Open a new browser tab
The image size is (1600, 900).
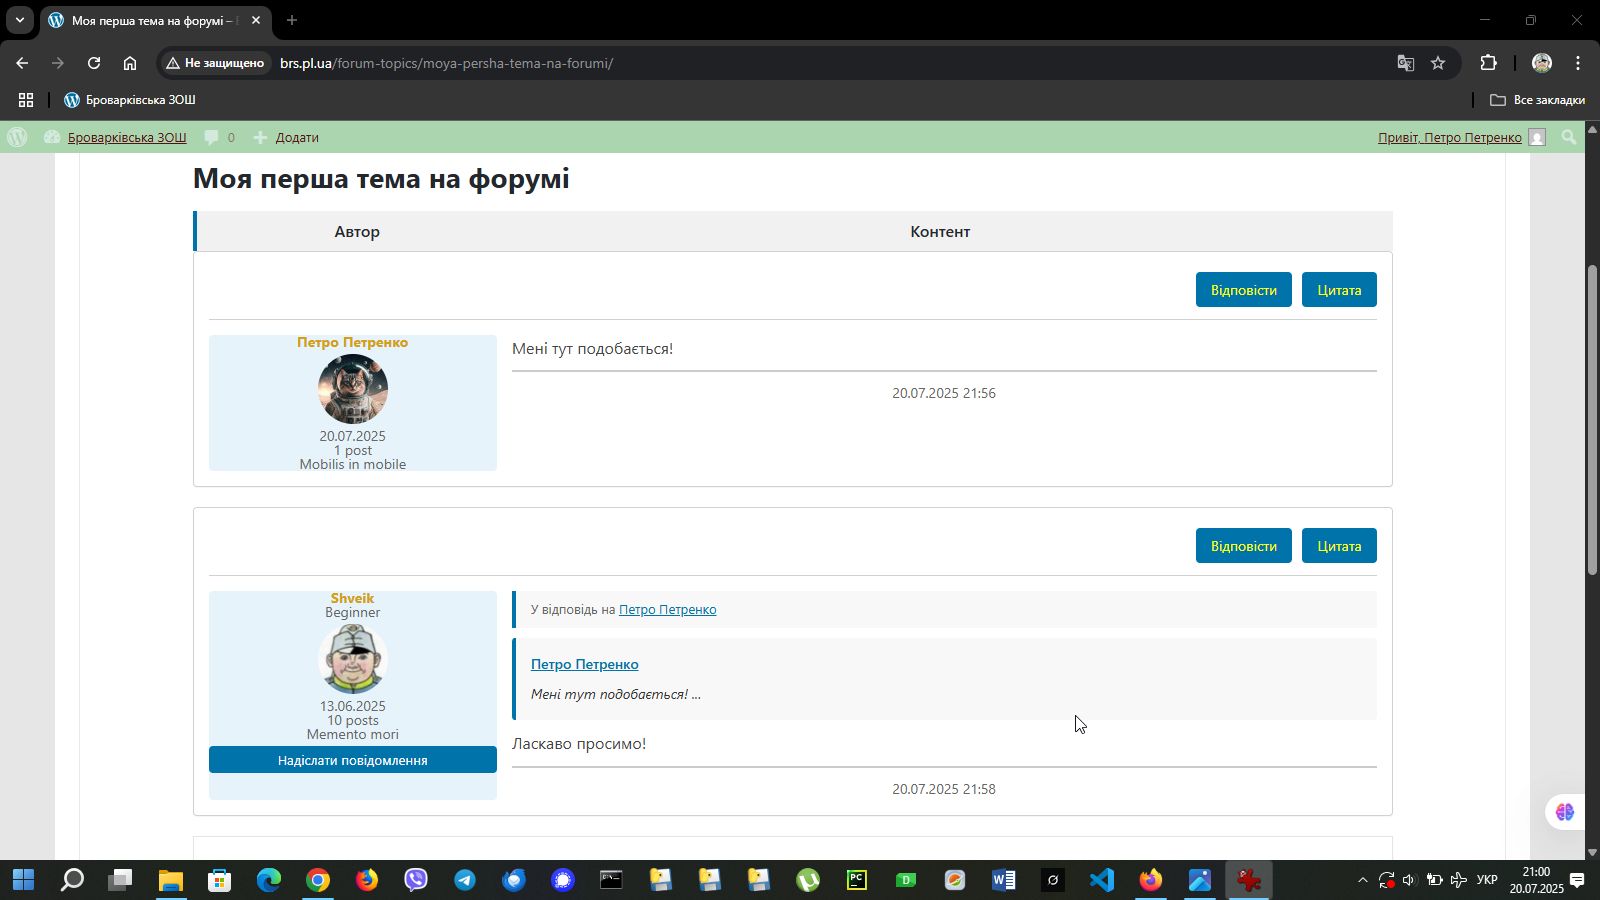coord(292,20)
